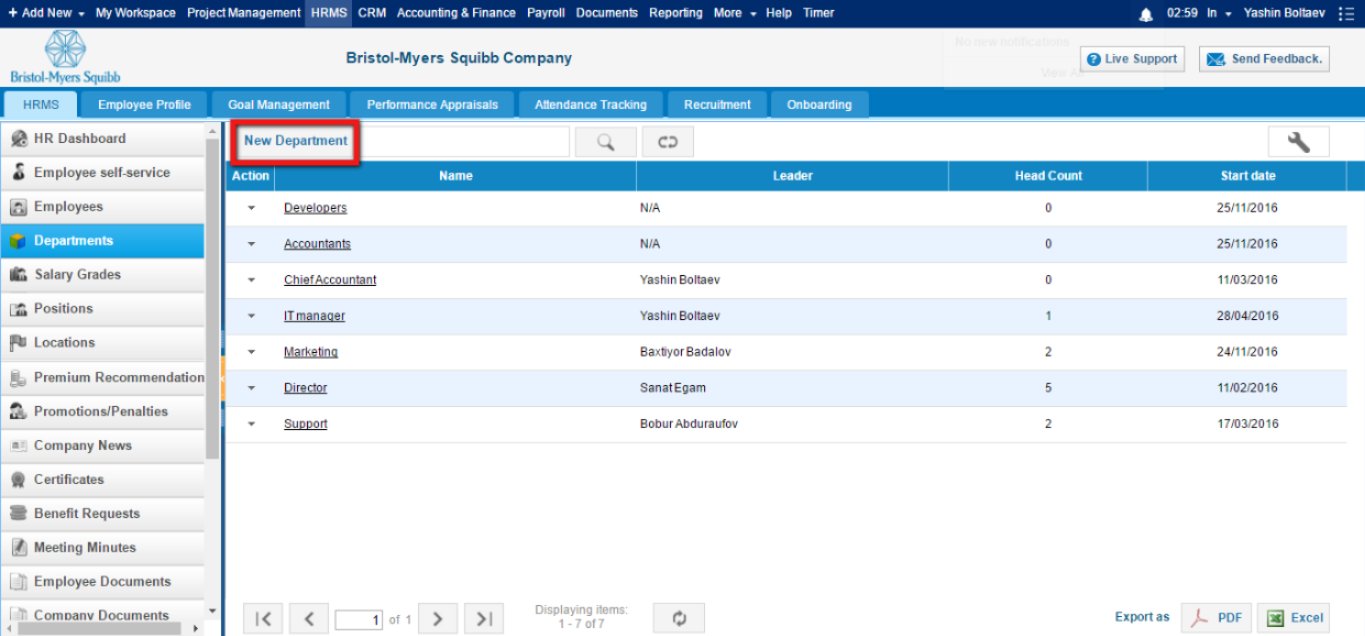Expand action menu for Marketing row
Screen dimensions: 1365x636
251,353
